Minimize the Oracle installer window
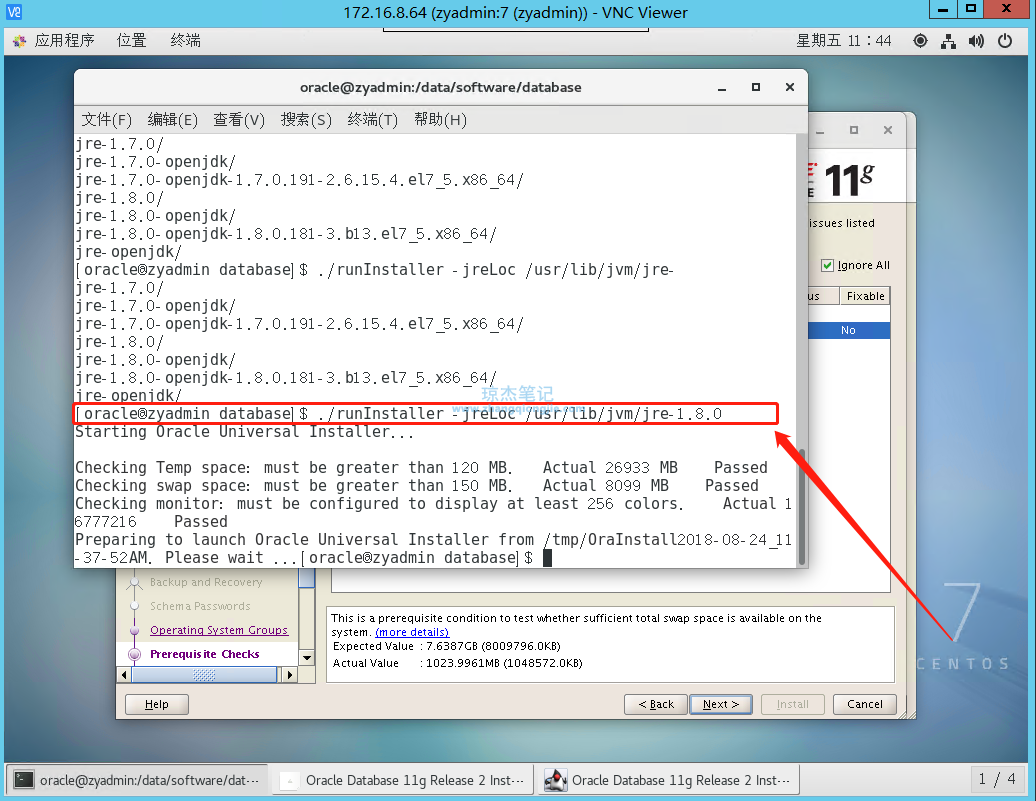The image size is (1036, 801). point(820,131)
